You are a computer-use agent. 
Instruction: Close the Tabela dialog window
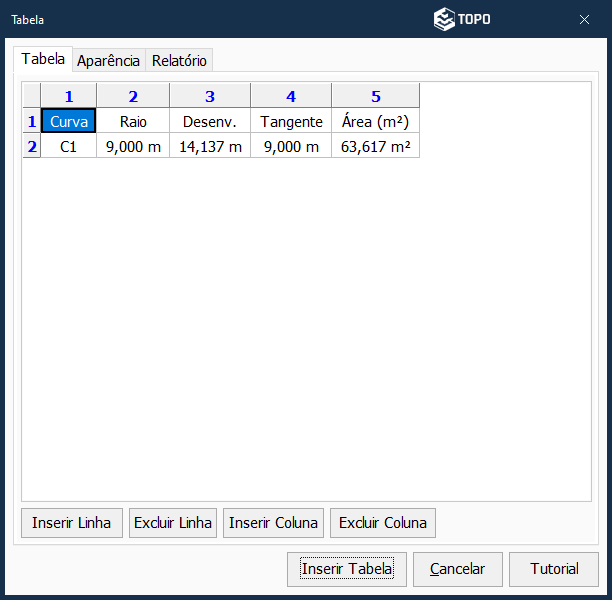click(584, 19)
